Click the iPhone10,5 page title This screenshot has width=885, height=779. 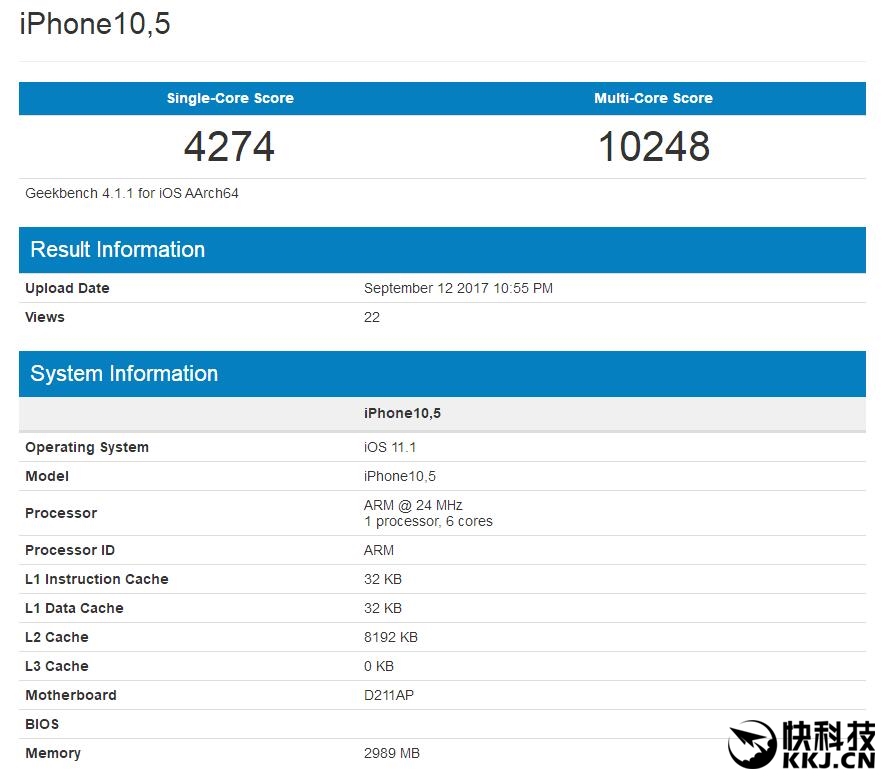[95, 24]
